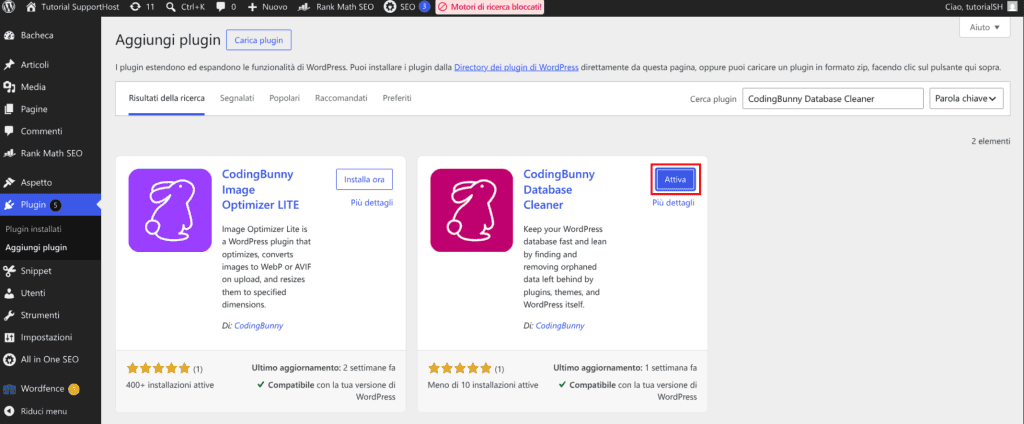Open the Parola chiave search type dropdown

click(x=966, y=99)
